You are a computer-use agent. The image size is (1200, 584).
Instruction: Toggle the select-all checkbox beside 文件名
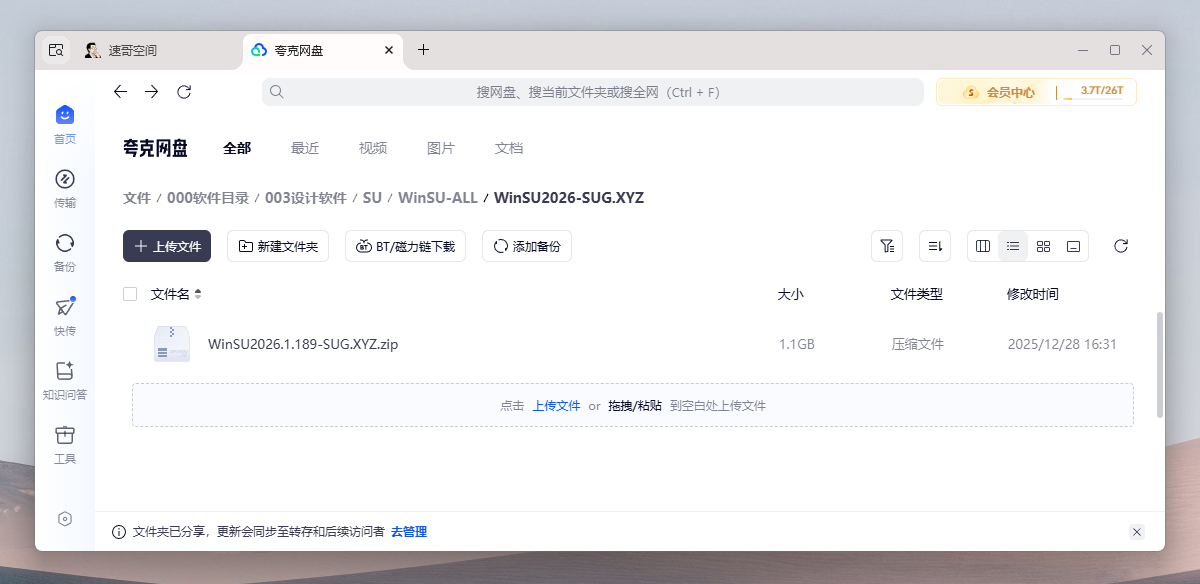tap(130, 294)
